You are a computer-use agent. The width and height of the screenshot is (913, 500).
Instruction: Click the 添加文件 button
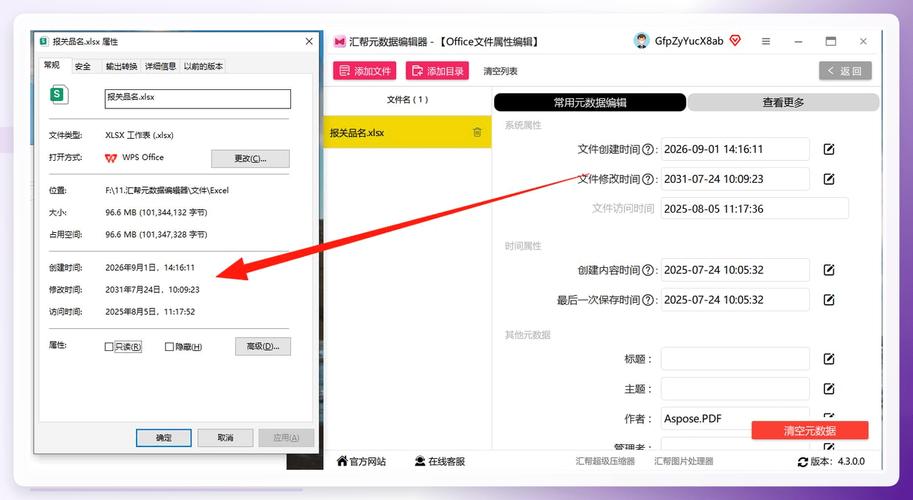(x=365, y=71)
